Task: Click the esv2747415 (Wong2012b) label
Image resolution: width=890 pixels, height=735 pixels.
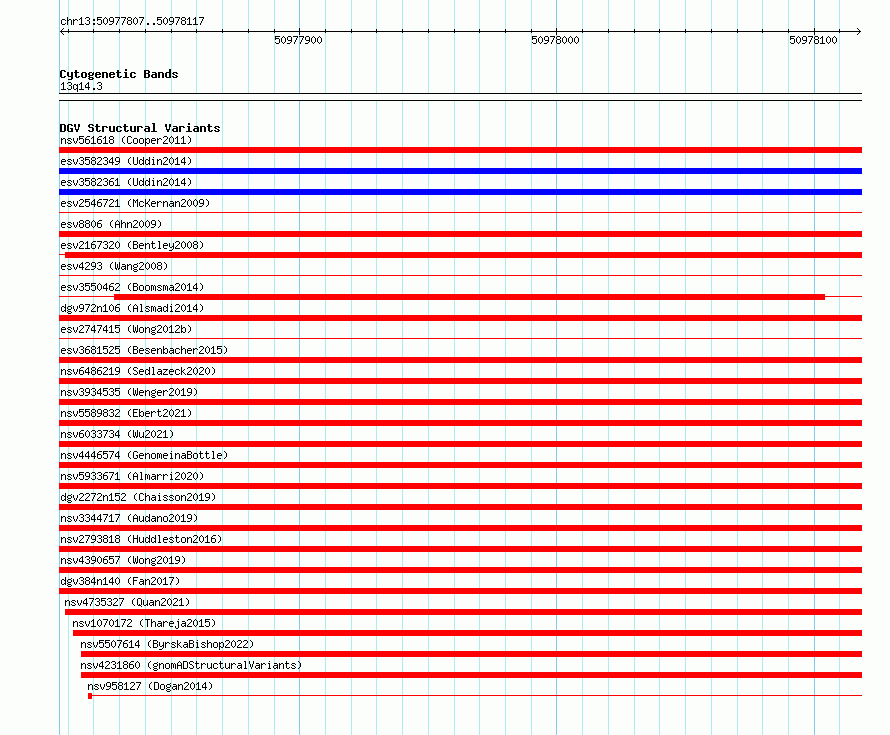Action: (x=126, y=329)
